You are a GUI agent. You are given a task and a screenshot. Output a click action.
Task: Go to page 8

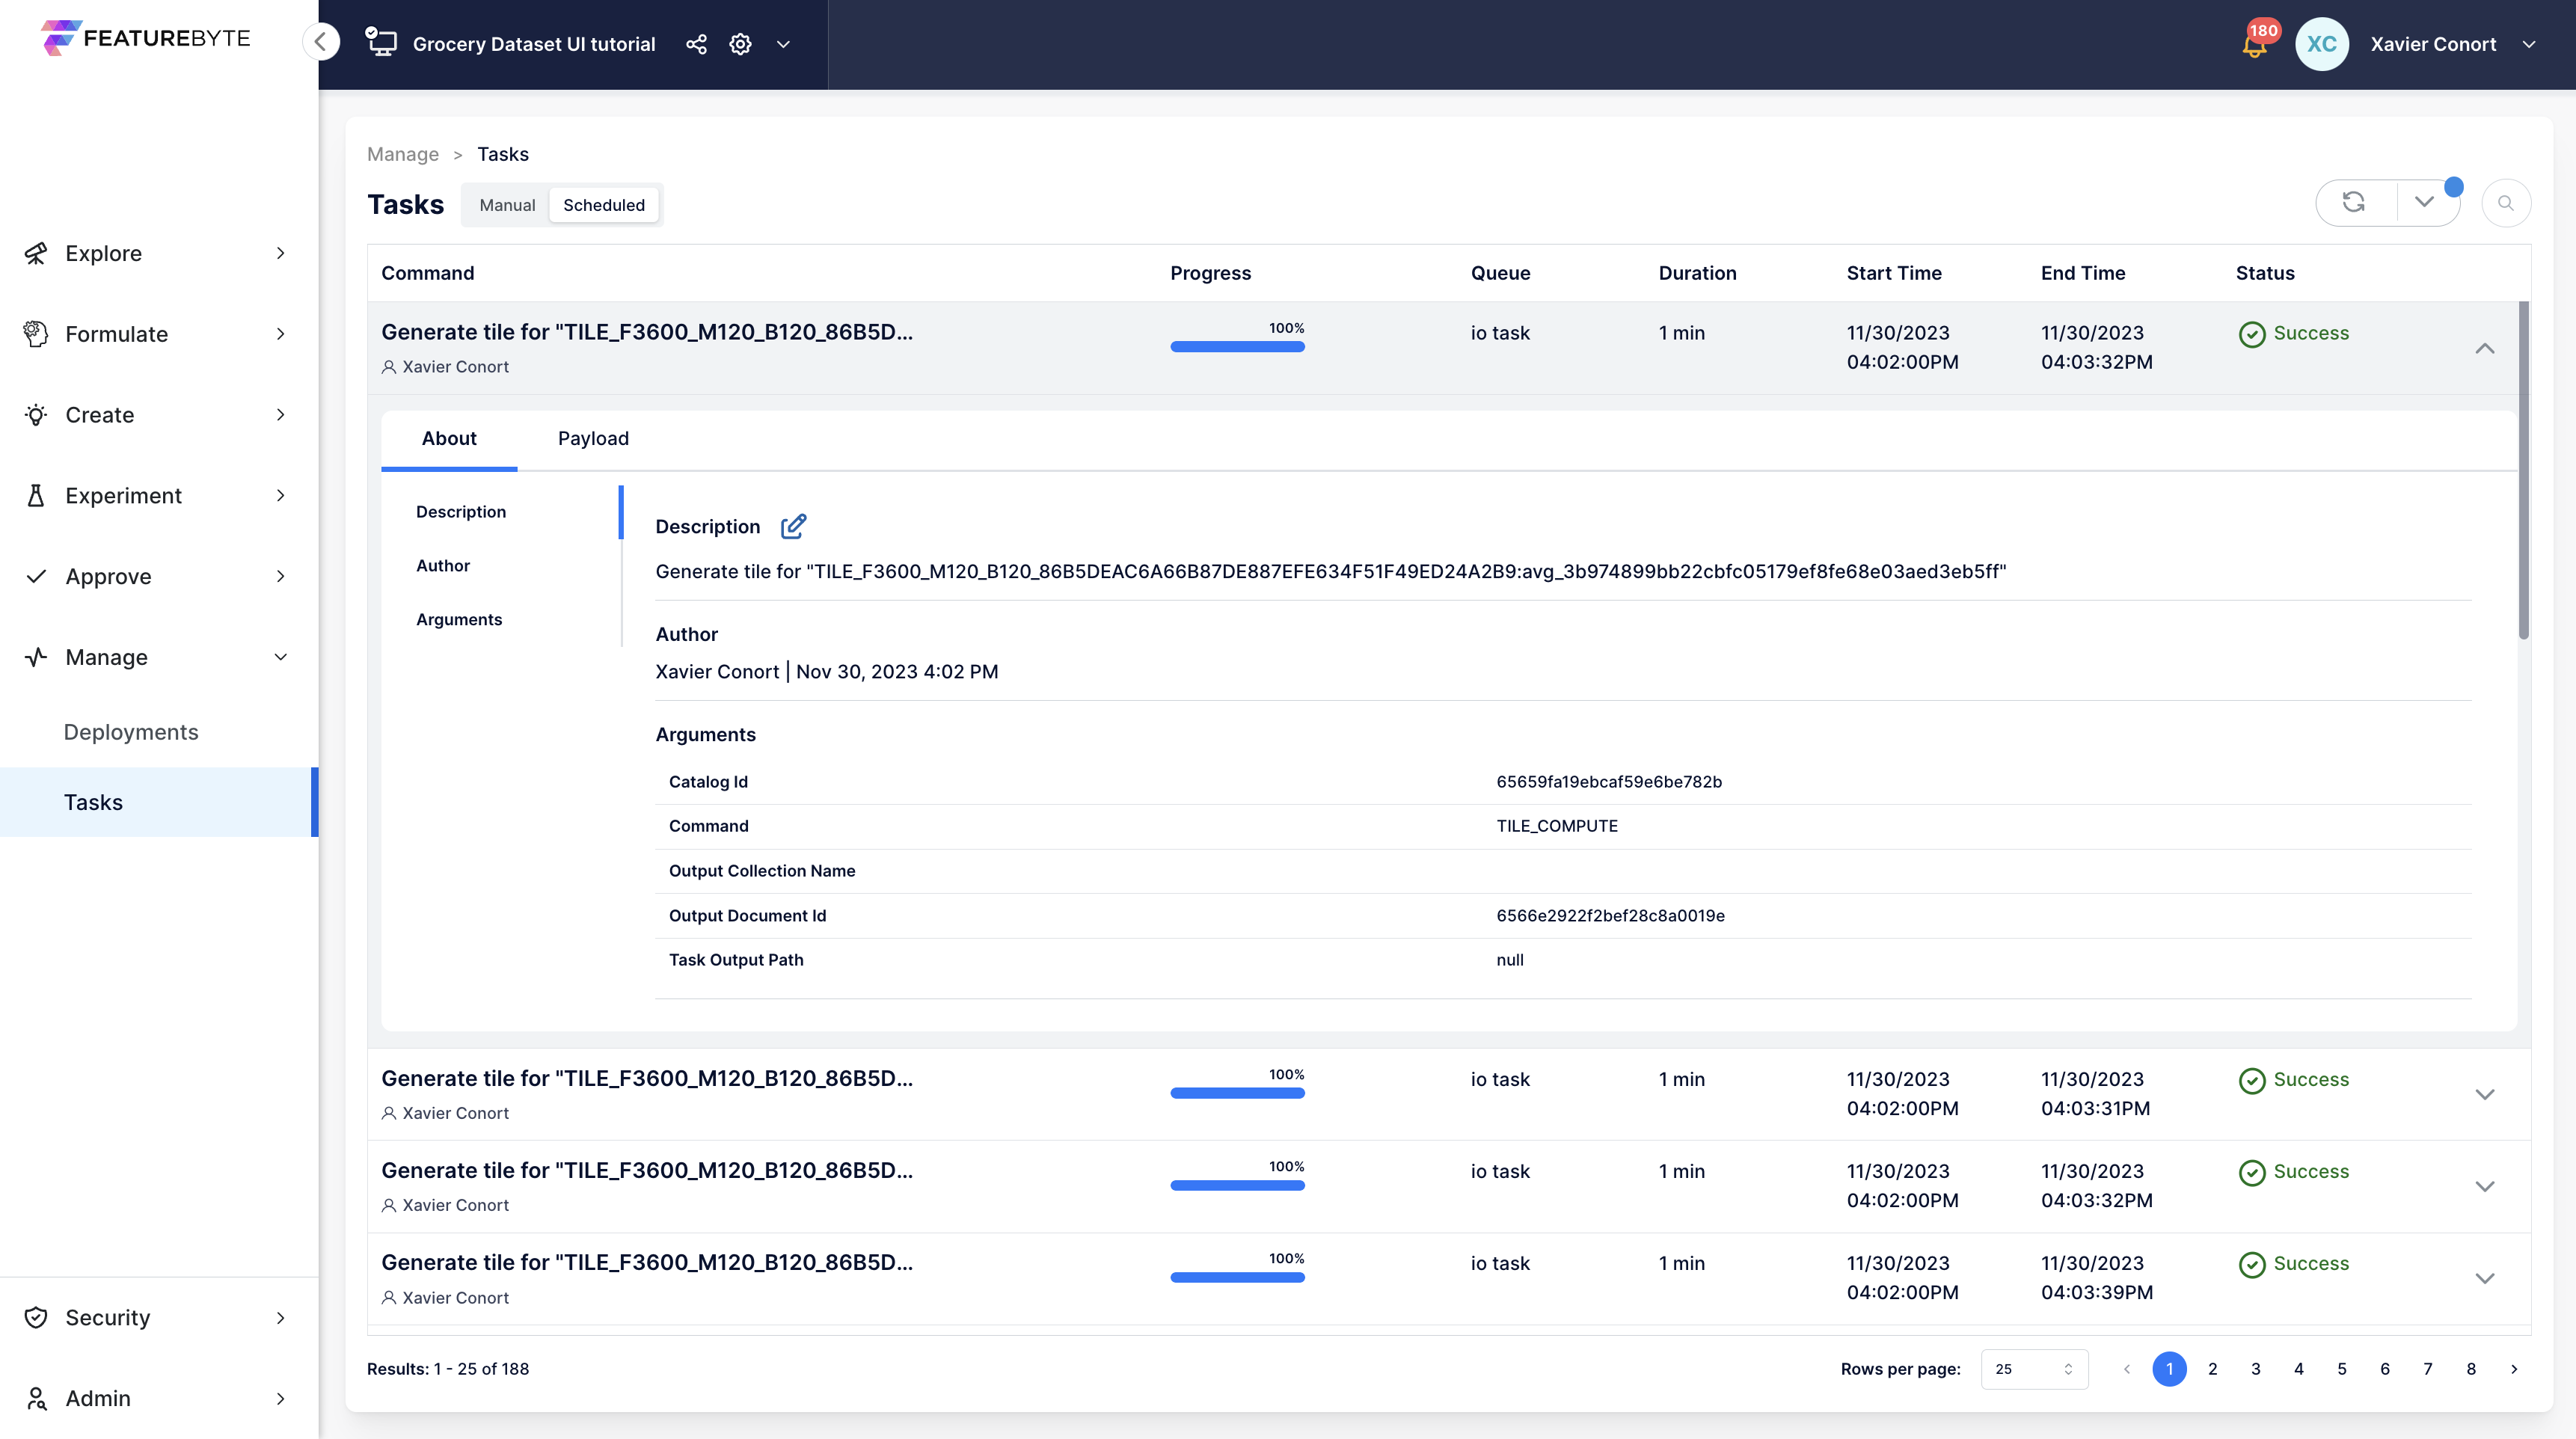point(2471,1369)
